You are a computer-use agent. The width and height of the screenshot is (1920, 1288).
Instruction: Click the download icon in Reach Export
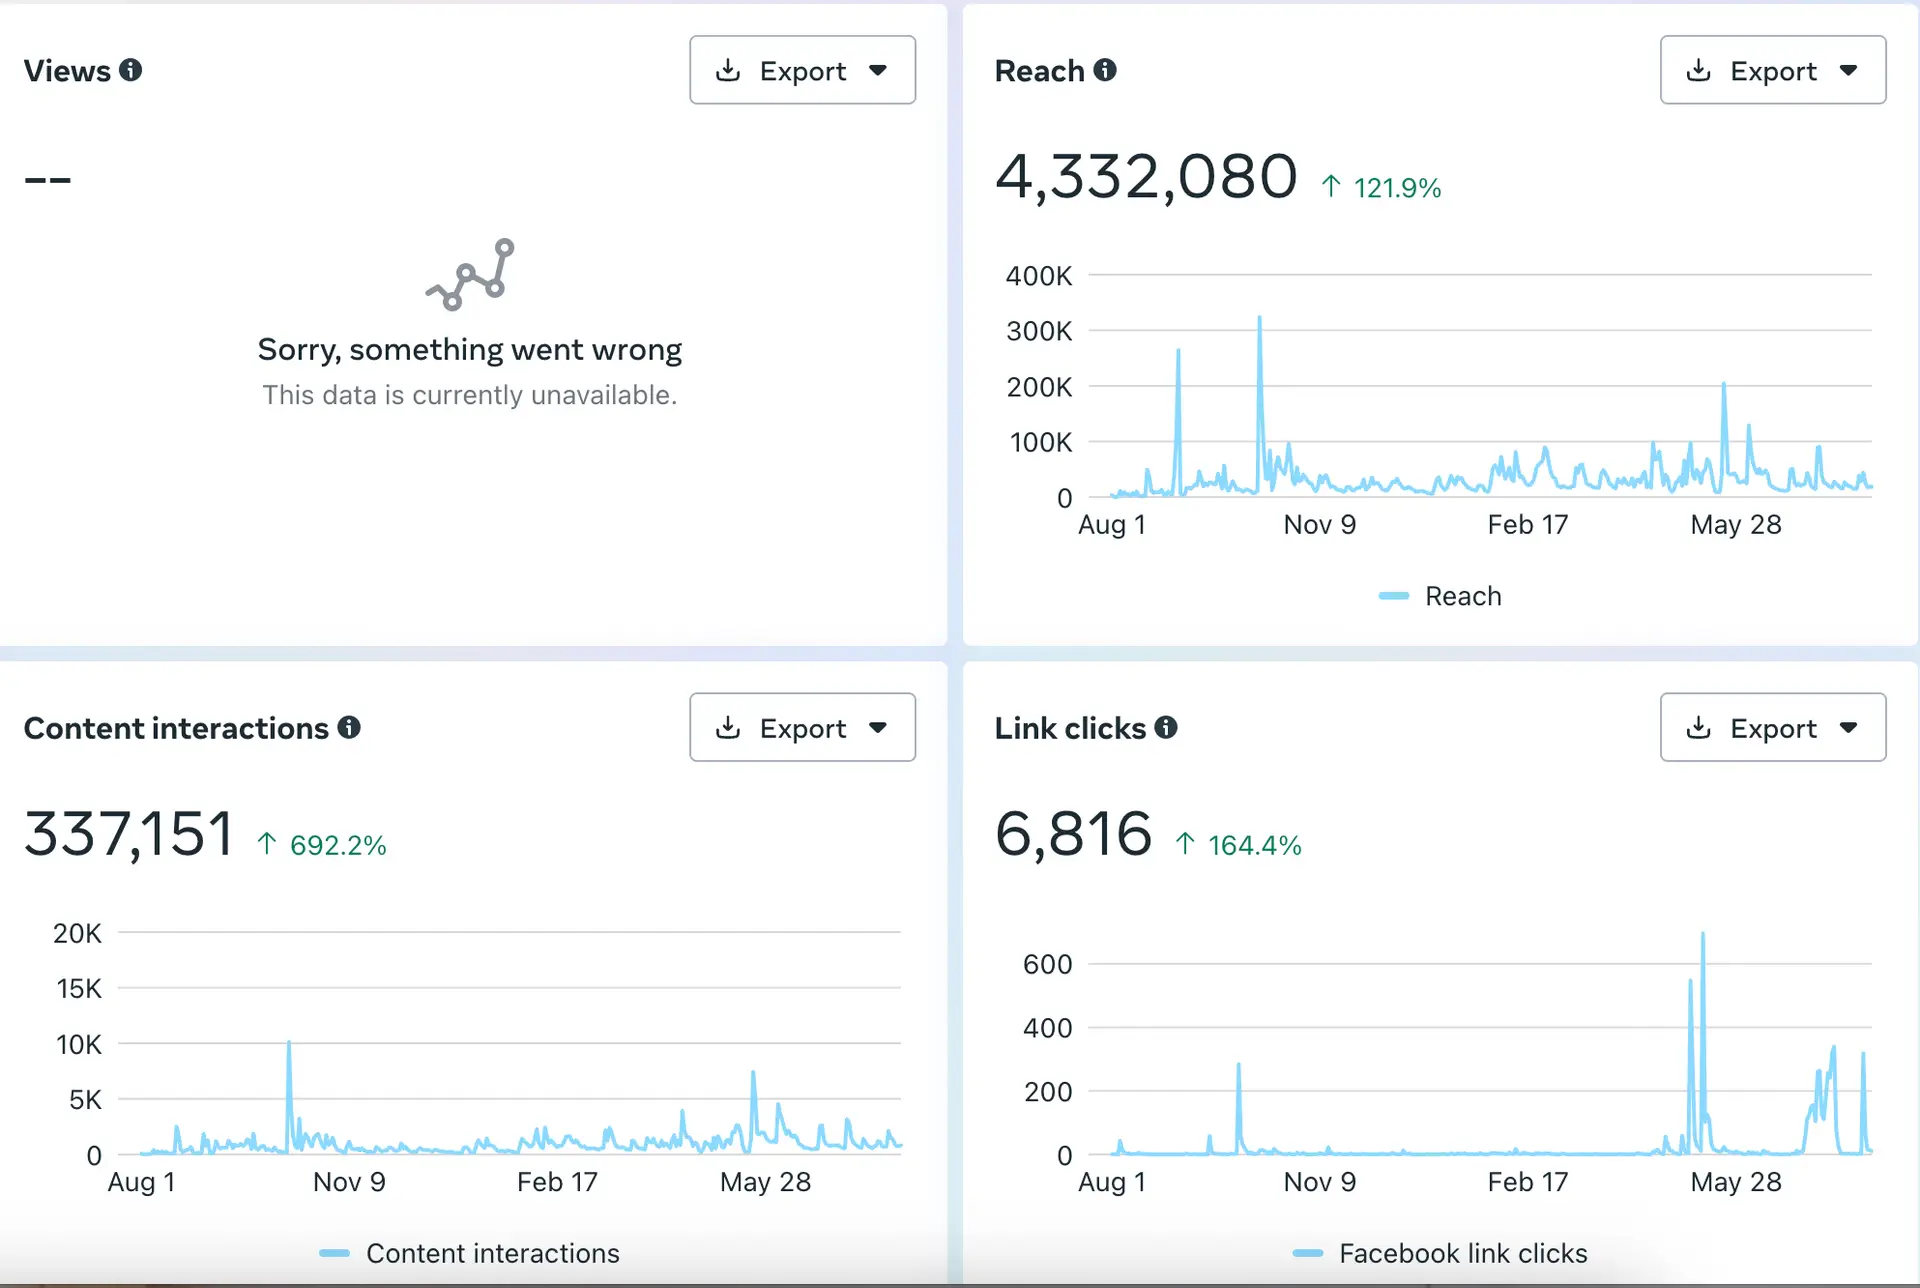[x=1698, y=70]
